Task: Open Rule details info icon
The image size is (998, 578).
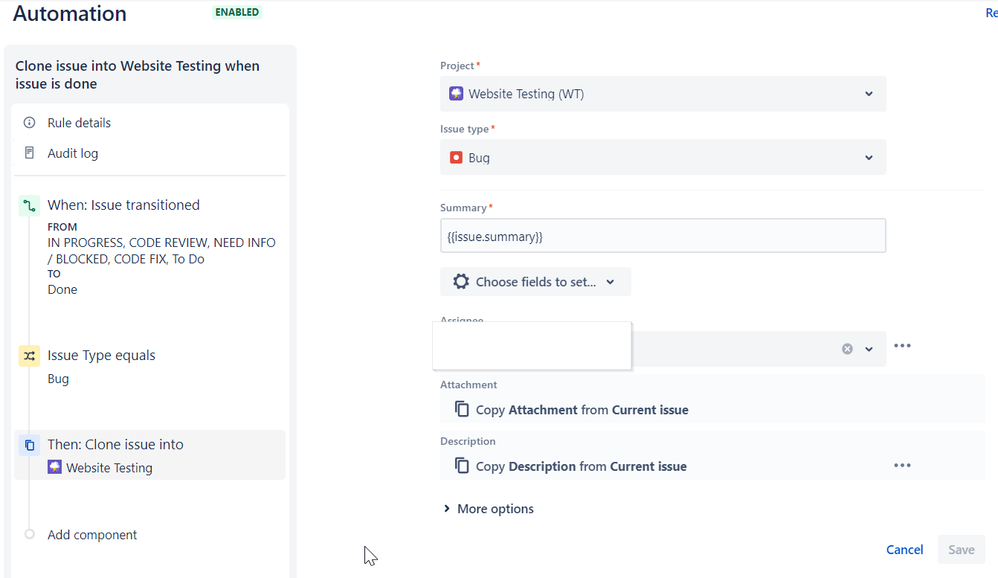Action: (29, 122)
